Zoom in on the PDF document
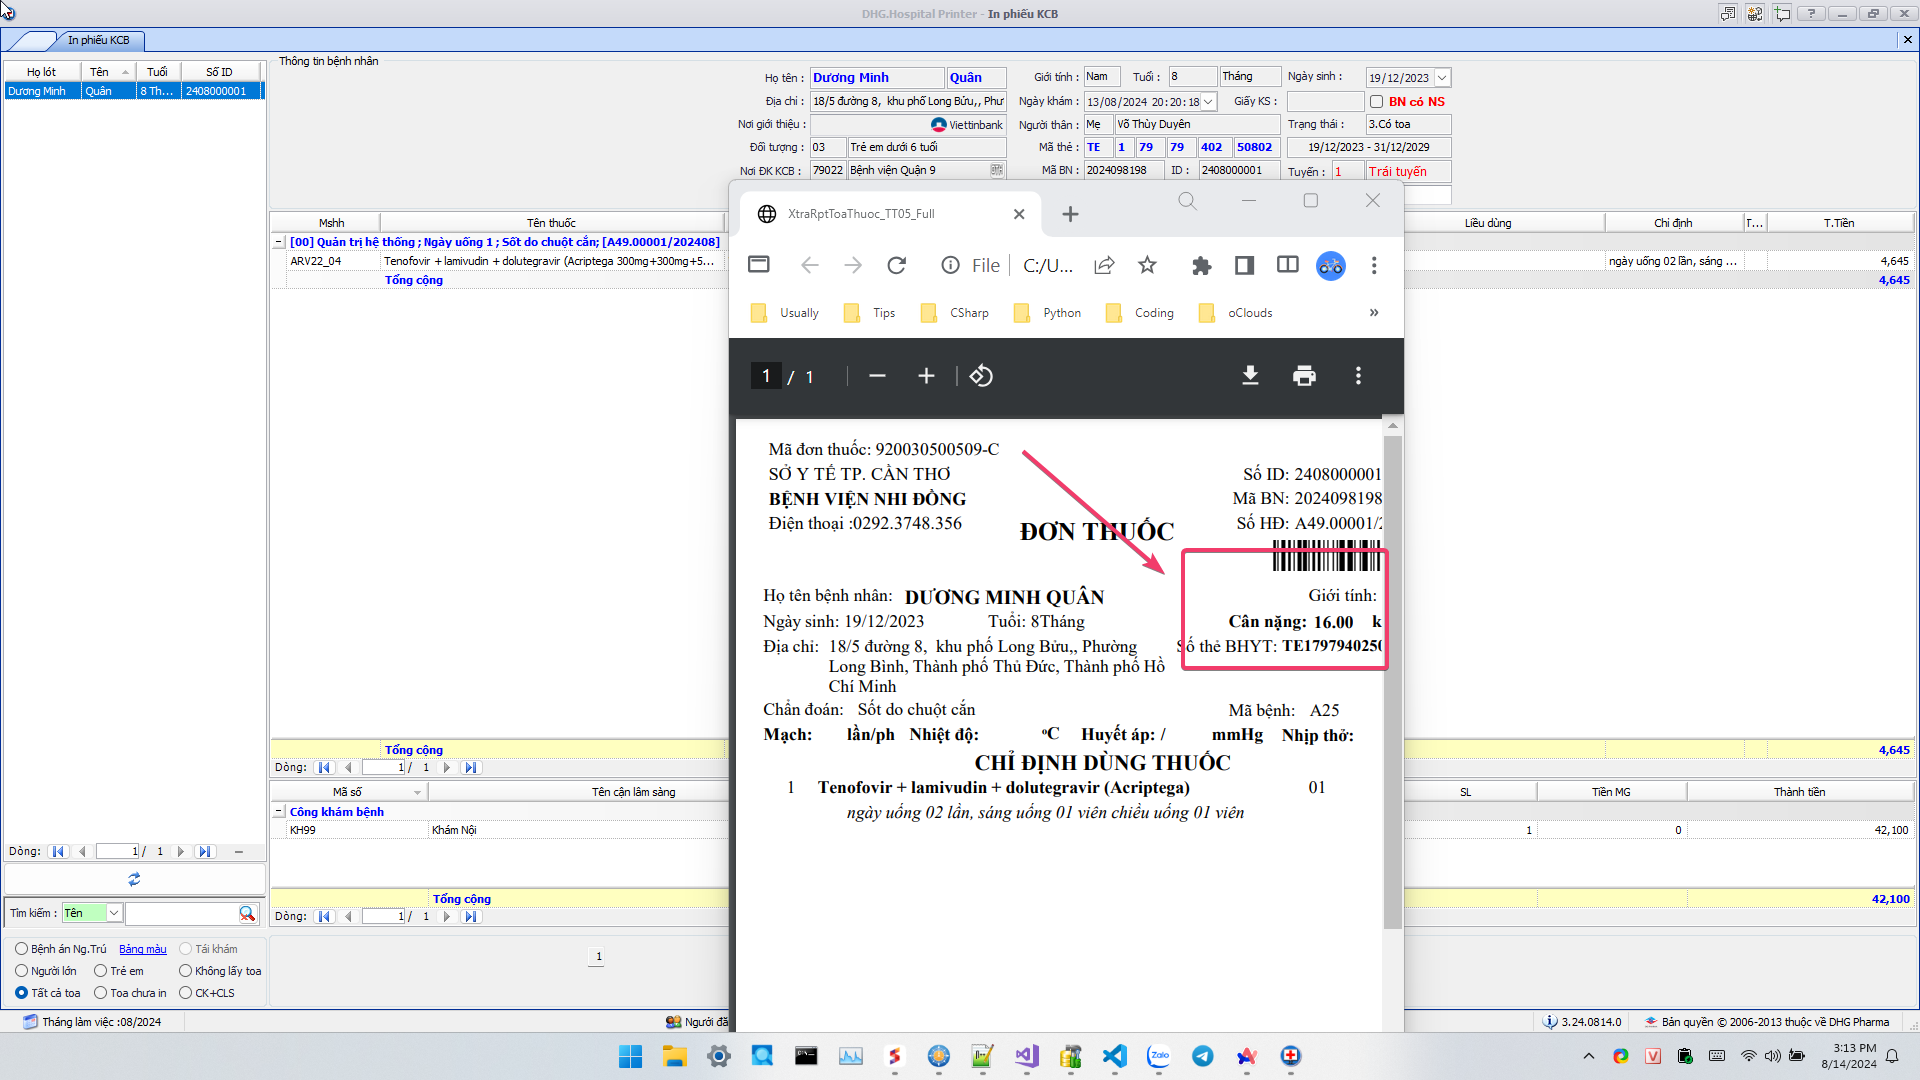This screenshot has width=1920, height=1080. point(926,376)
